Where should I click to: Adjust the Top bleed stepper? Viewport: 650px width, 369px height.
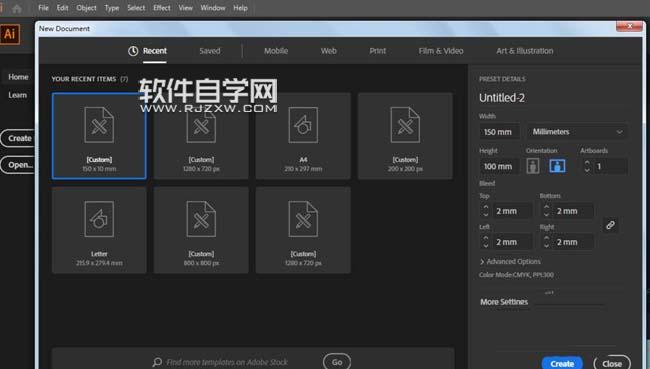click(x=486, y=211)
